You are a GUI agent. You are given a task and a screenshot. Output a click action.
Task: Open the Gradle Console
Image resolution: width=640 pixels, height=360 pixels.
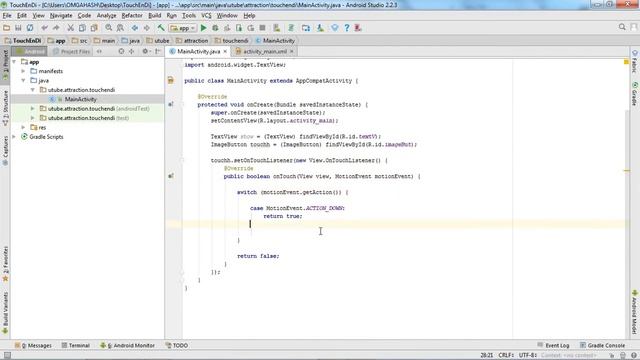(602, 345)
